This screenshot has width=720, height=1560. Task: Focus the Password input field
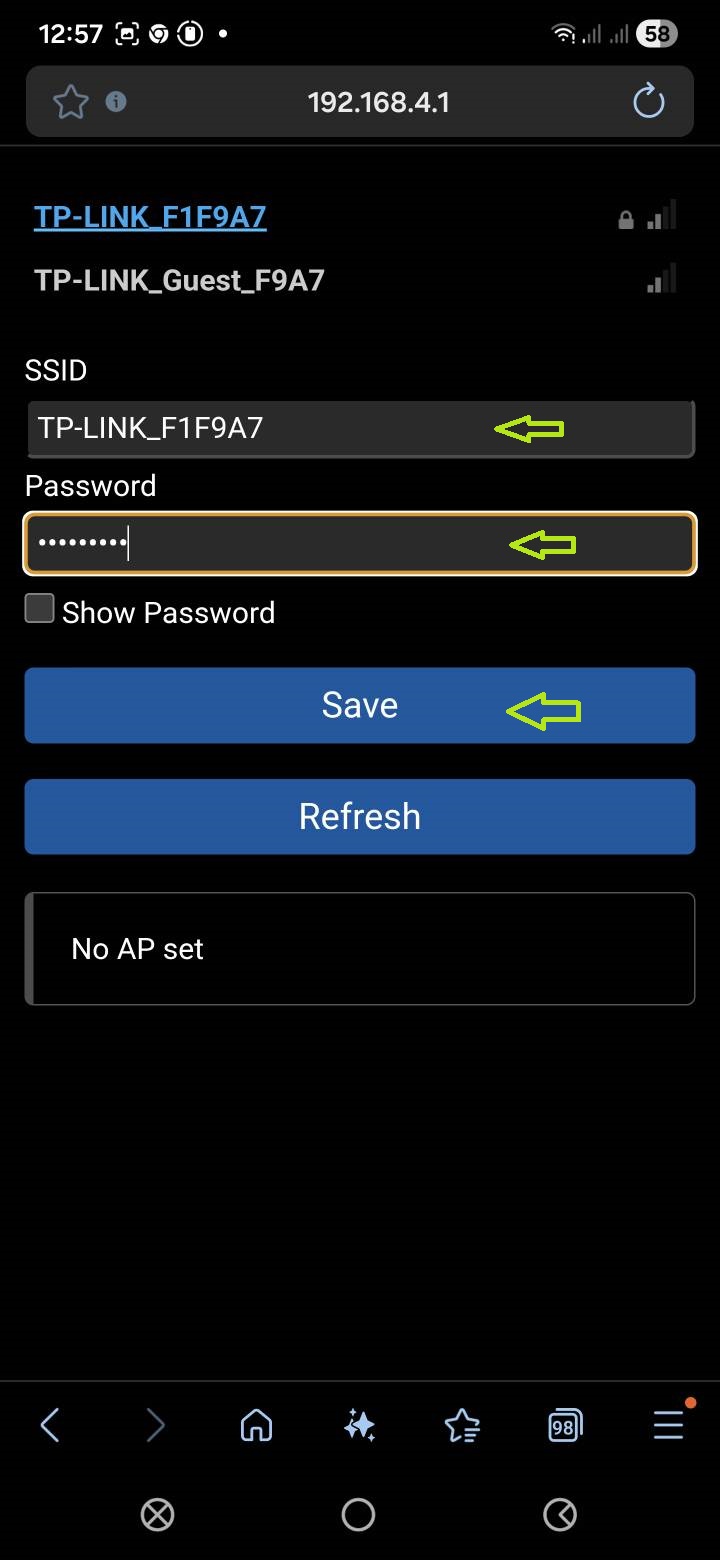pos(360,544)
